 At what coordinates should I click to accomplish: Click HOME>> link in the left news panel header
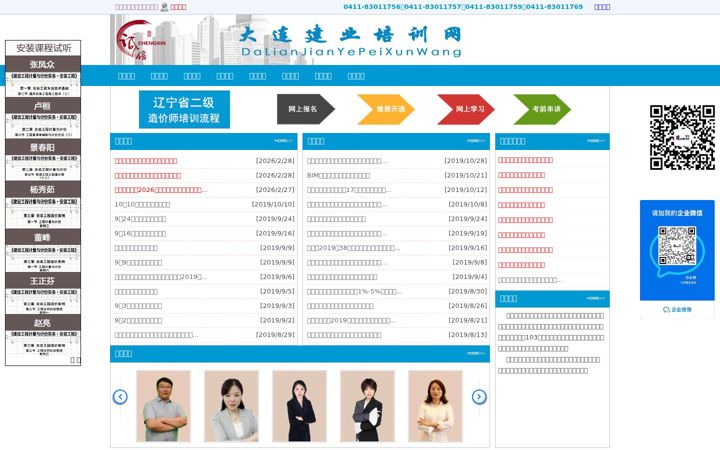pyautogui.click(x=283, y=141)
